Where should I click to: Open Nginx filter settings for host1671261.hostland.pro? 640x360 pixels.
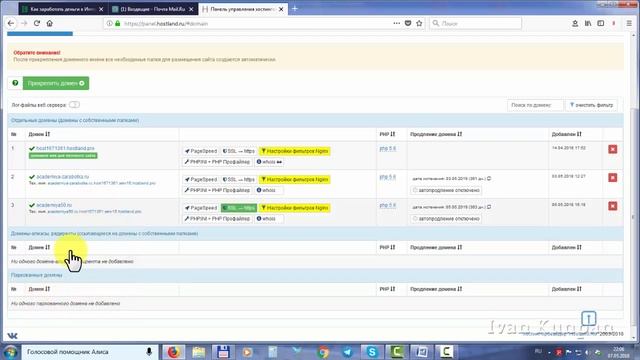(295, 151)
